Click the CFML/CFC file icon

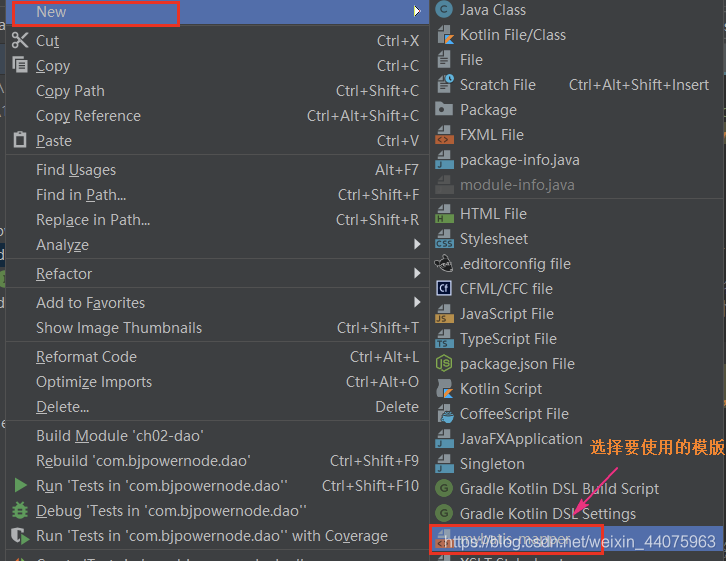444,289
